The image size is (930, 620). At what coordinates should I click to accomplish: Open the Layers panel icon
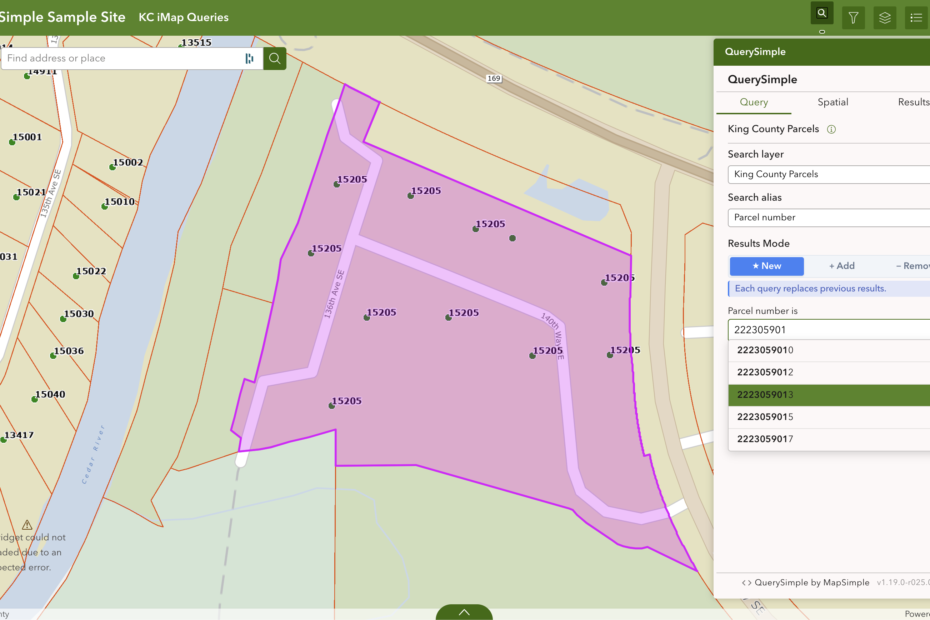tap(884, 16)
